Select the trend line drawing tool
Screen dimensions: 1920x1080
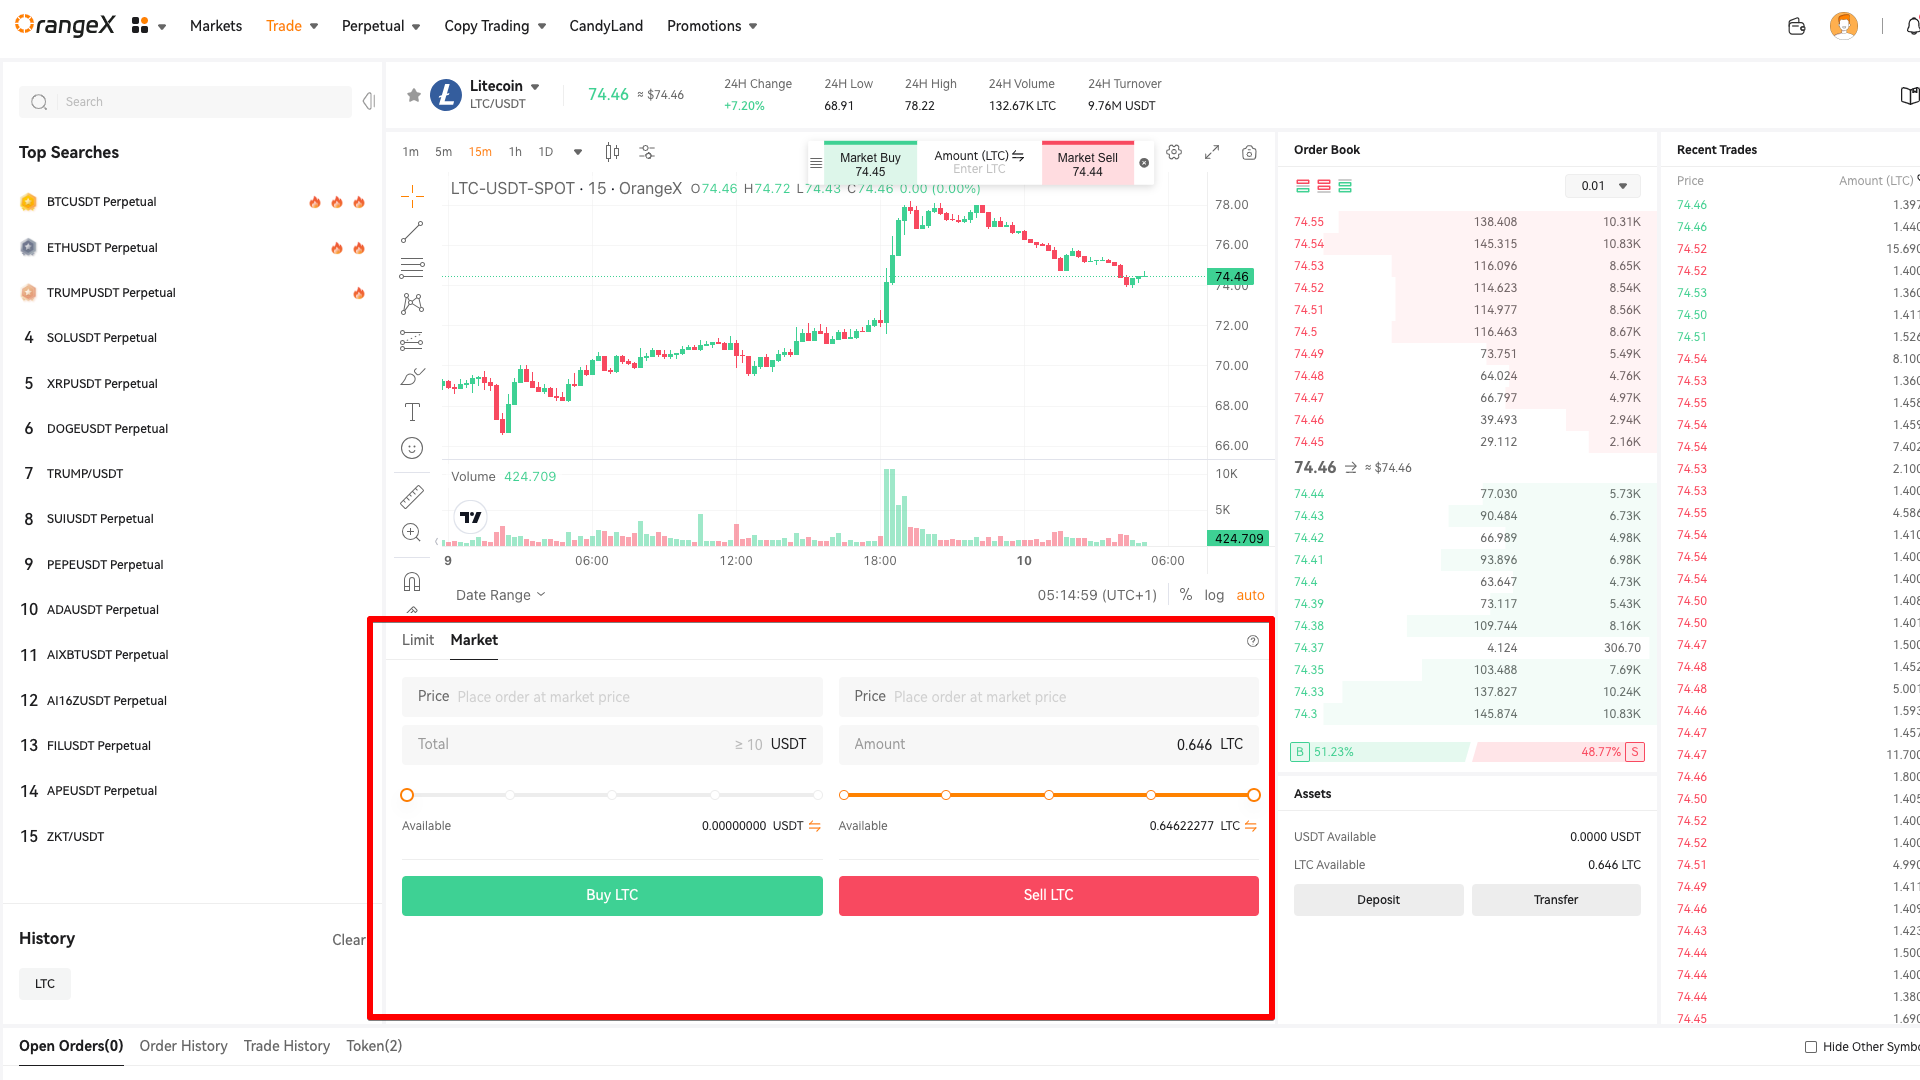[412, 232]
